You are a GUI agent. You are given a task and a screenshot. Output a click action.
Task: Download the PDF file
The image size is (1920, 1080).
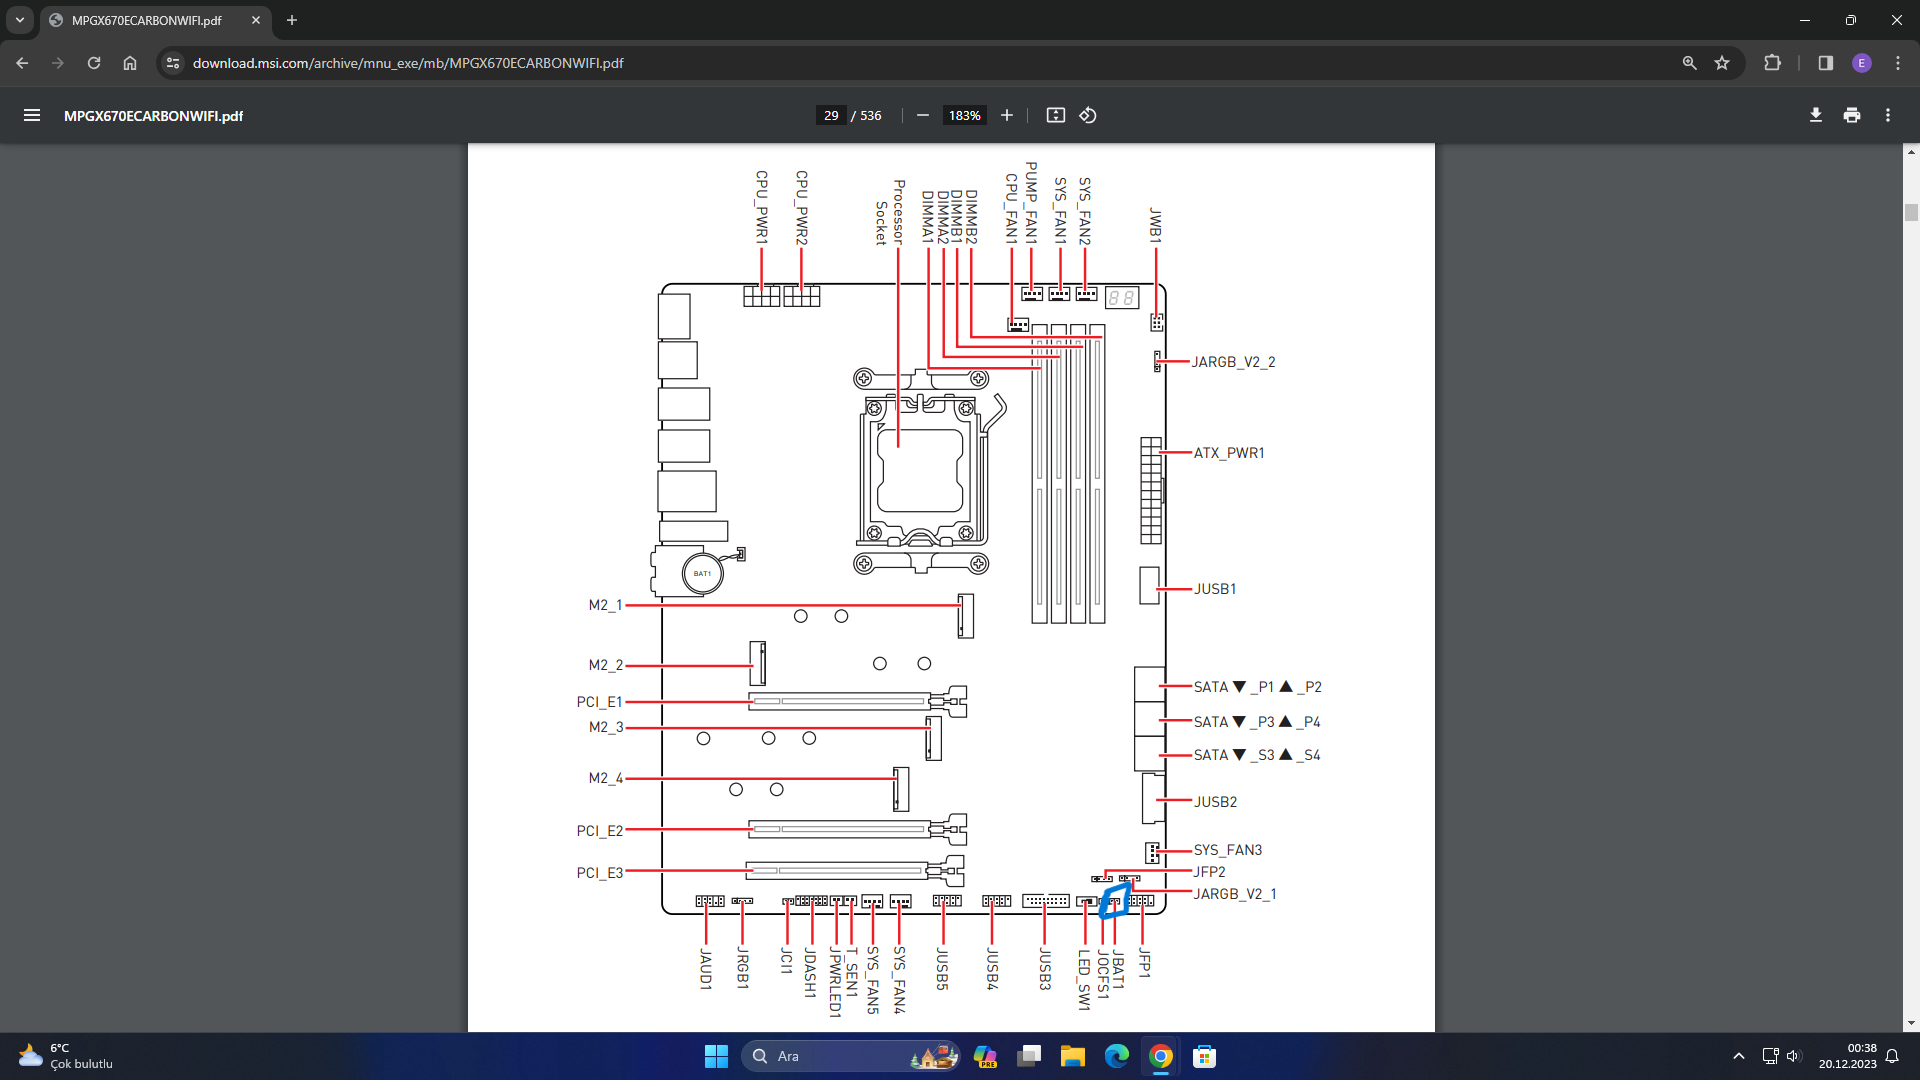(x=1816, y=116)
